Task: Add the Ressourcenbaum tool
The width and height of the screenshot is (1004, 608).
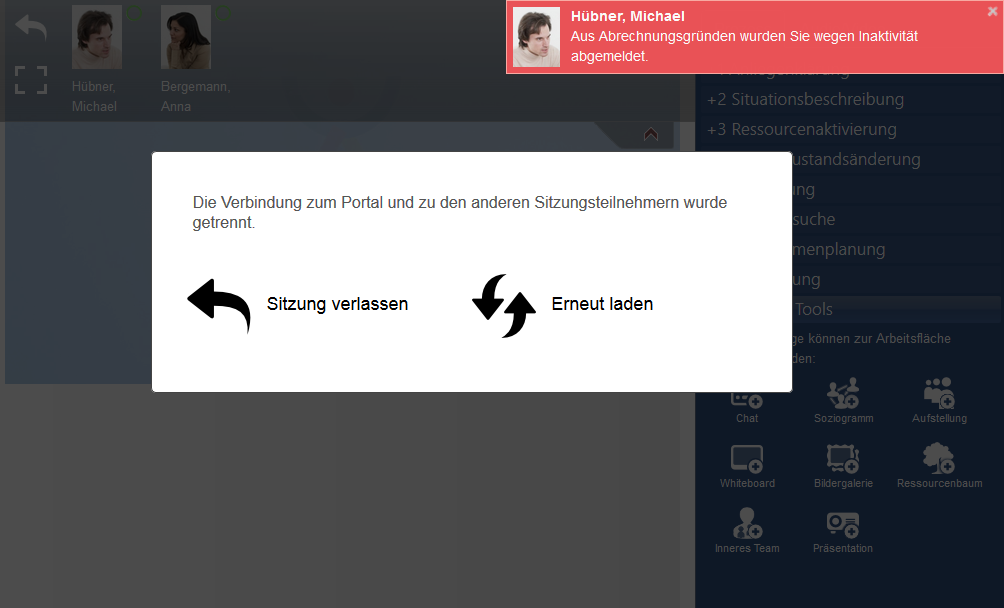Action: click(x=939, y=466)
